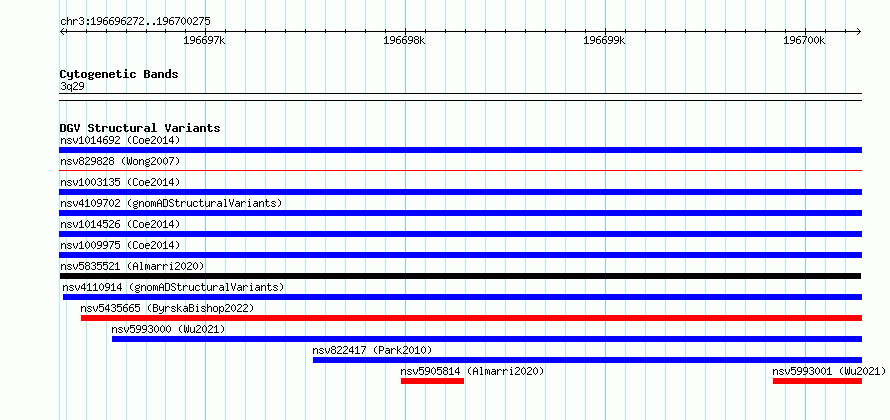Screen dimensions: 890x420
Task: Click the blue bar under nsv822417
Action: tap(587, 360)
